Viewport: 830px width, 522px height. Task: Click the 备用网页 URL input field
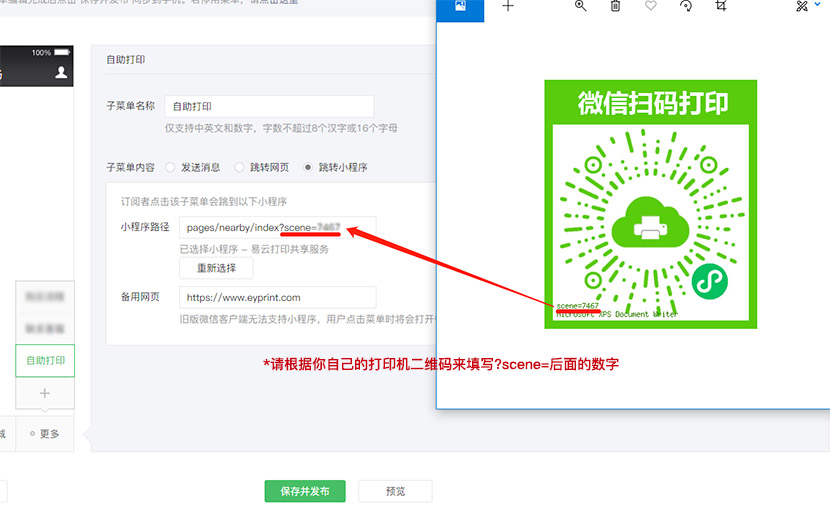(277, 298)
